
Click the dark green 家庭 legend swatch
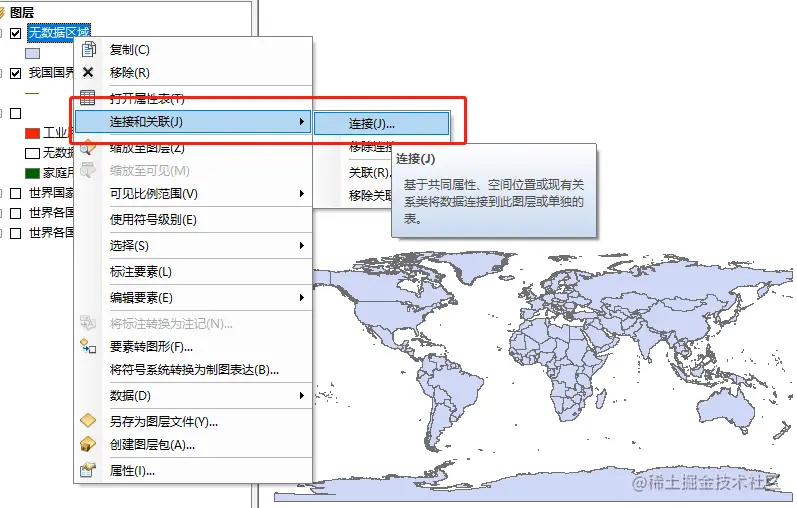coord(33,173)
